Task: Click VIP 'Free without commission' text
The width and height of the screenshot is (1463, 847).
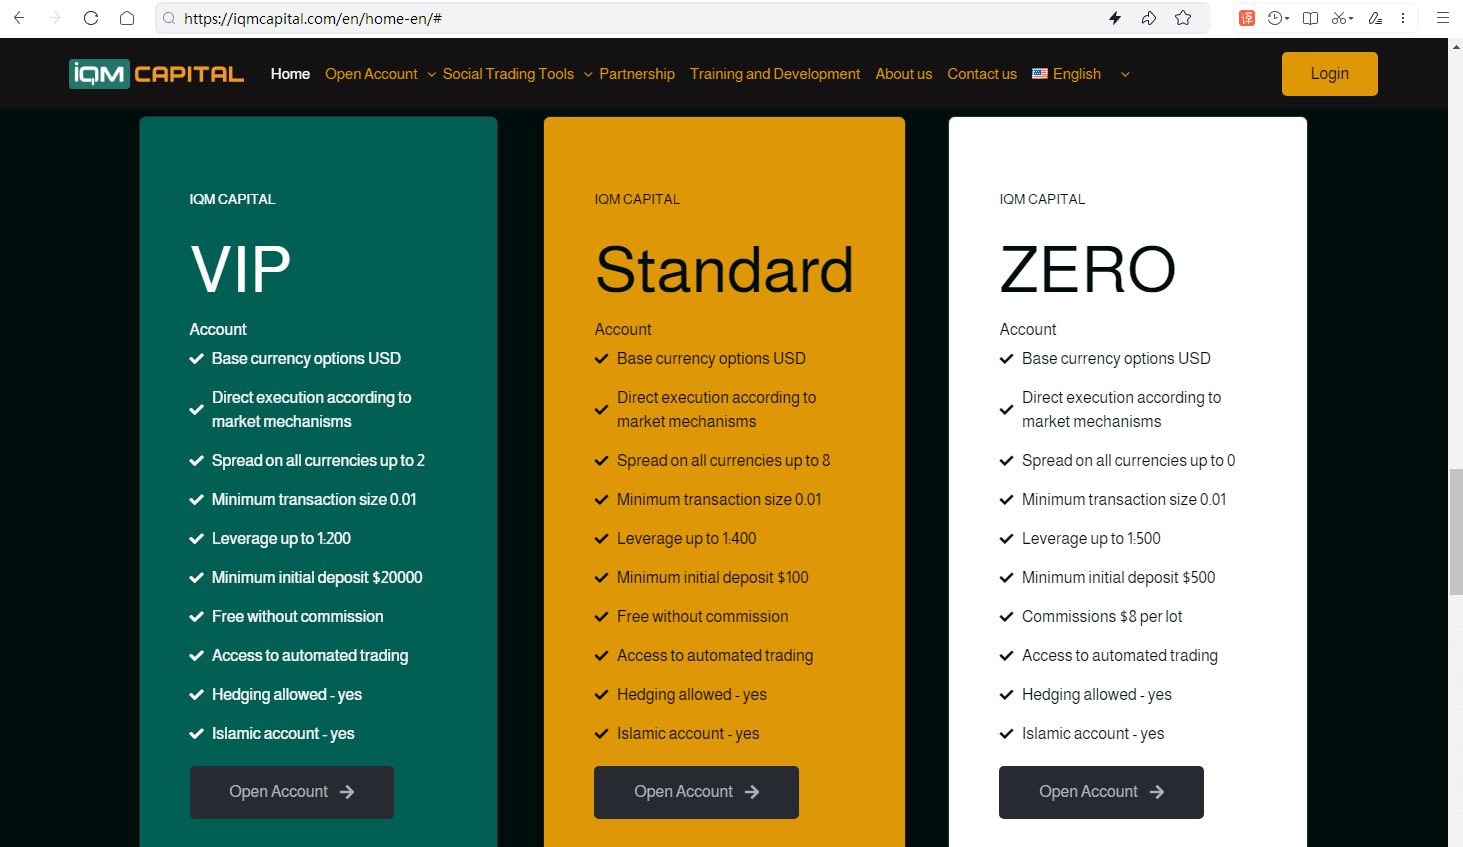Action: point(297,616)
